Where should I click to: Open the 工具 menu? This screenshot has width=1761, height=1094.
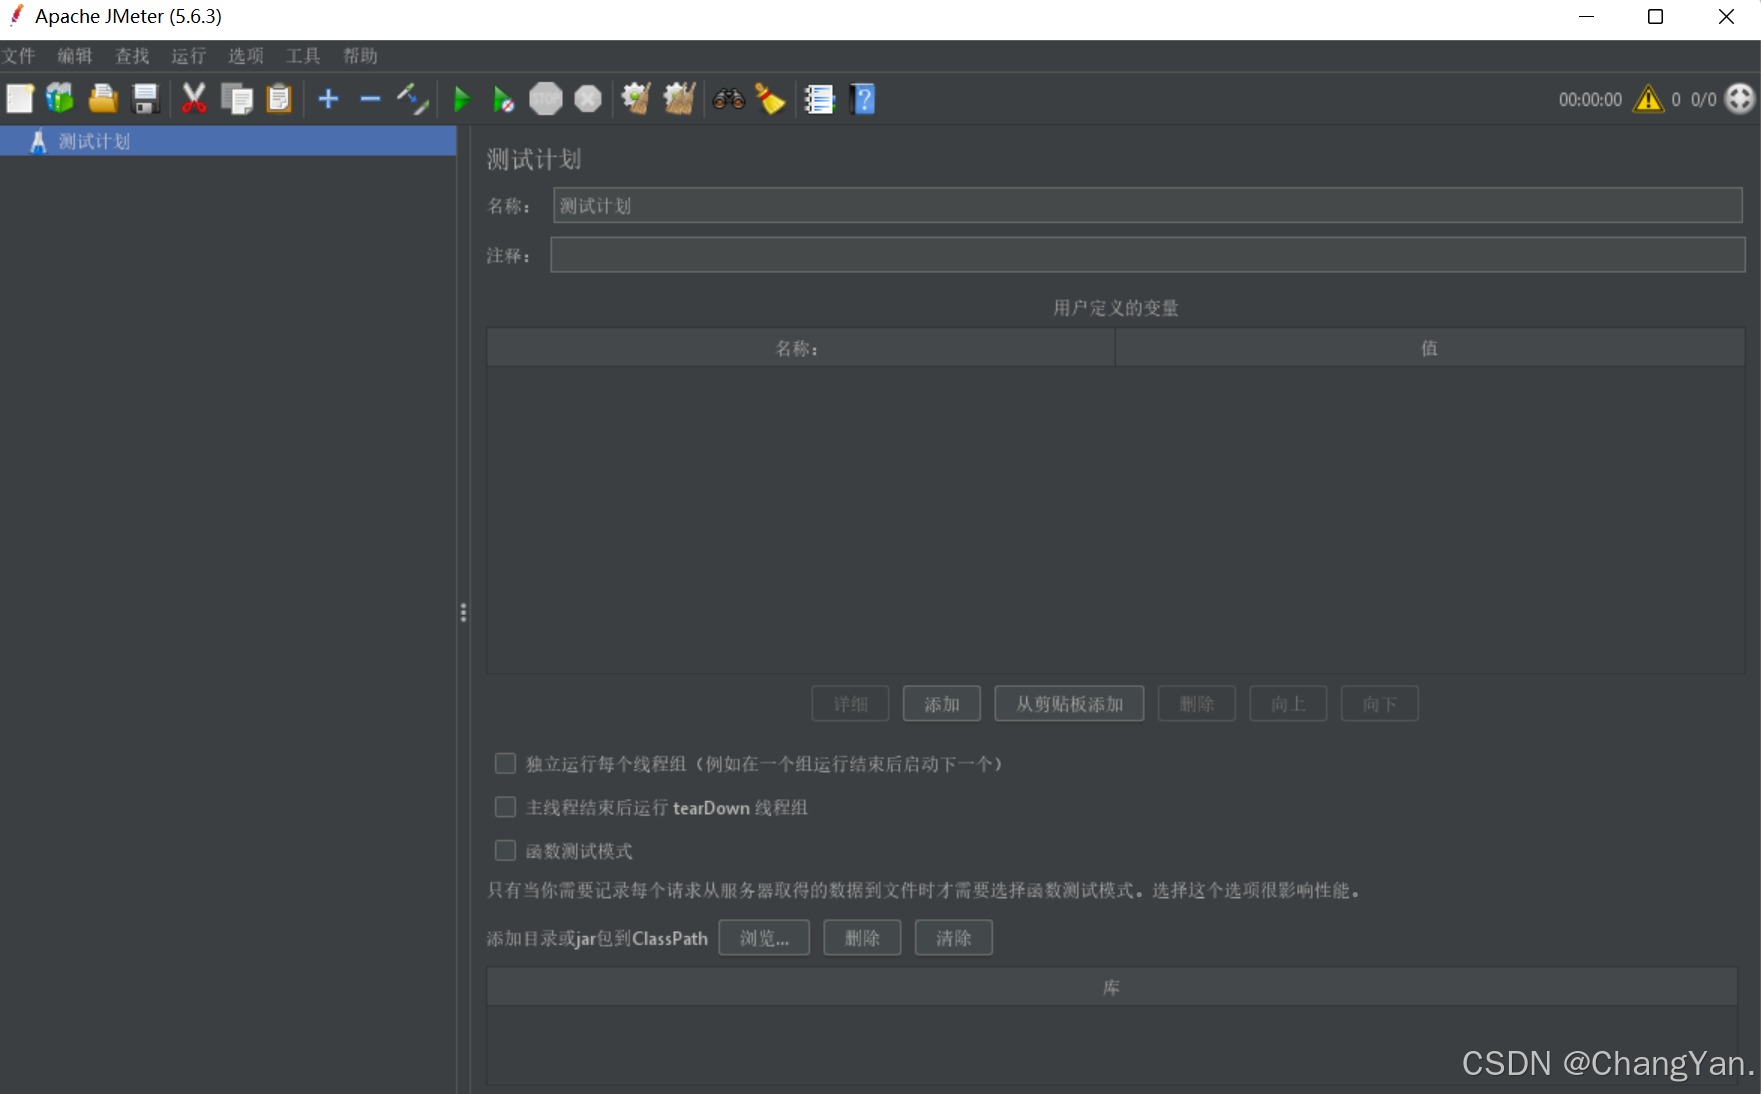click(x=303, y=56)
